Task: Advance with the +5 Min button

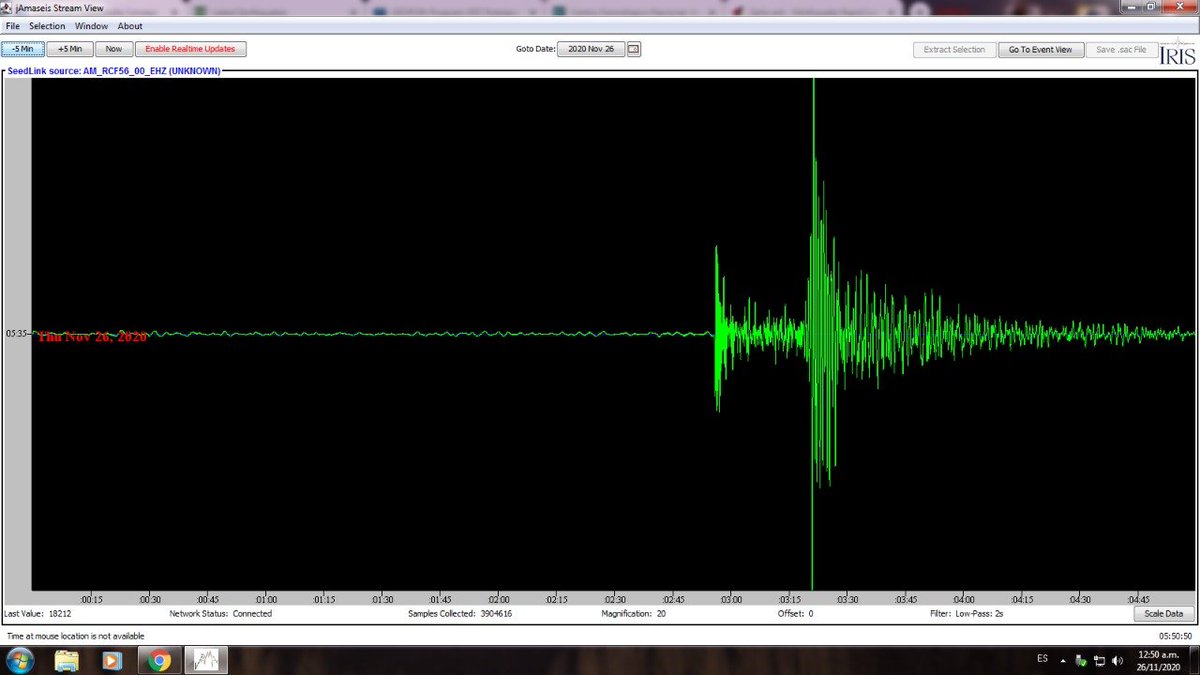Action: coord(70,49)
